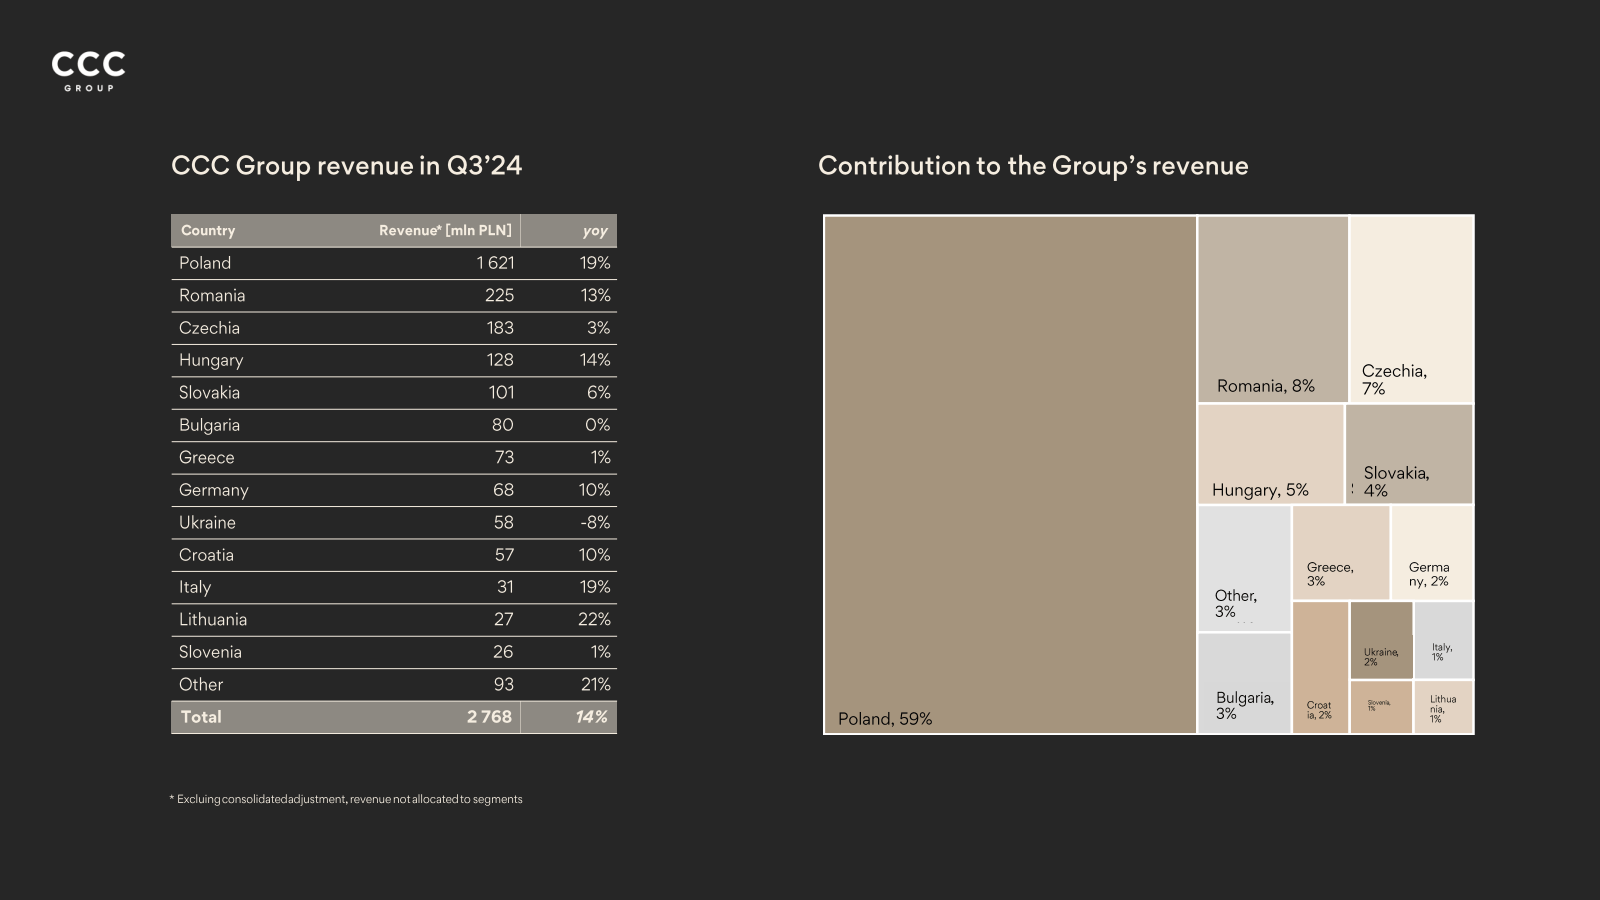Select the Romania row label in table
The height and width of the screenshot is (900, 1600).
[x=212, y=295]
